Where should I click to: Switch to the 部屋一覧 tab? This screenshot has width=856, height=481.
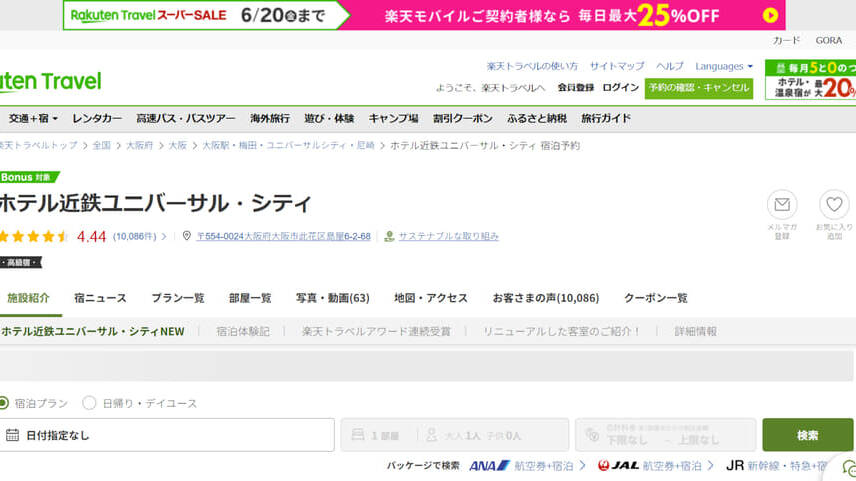click(x=250, y=298)
